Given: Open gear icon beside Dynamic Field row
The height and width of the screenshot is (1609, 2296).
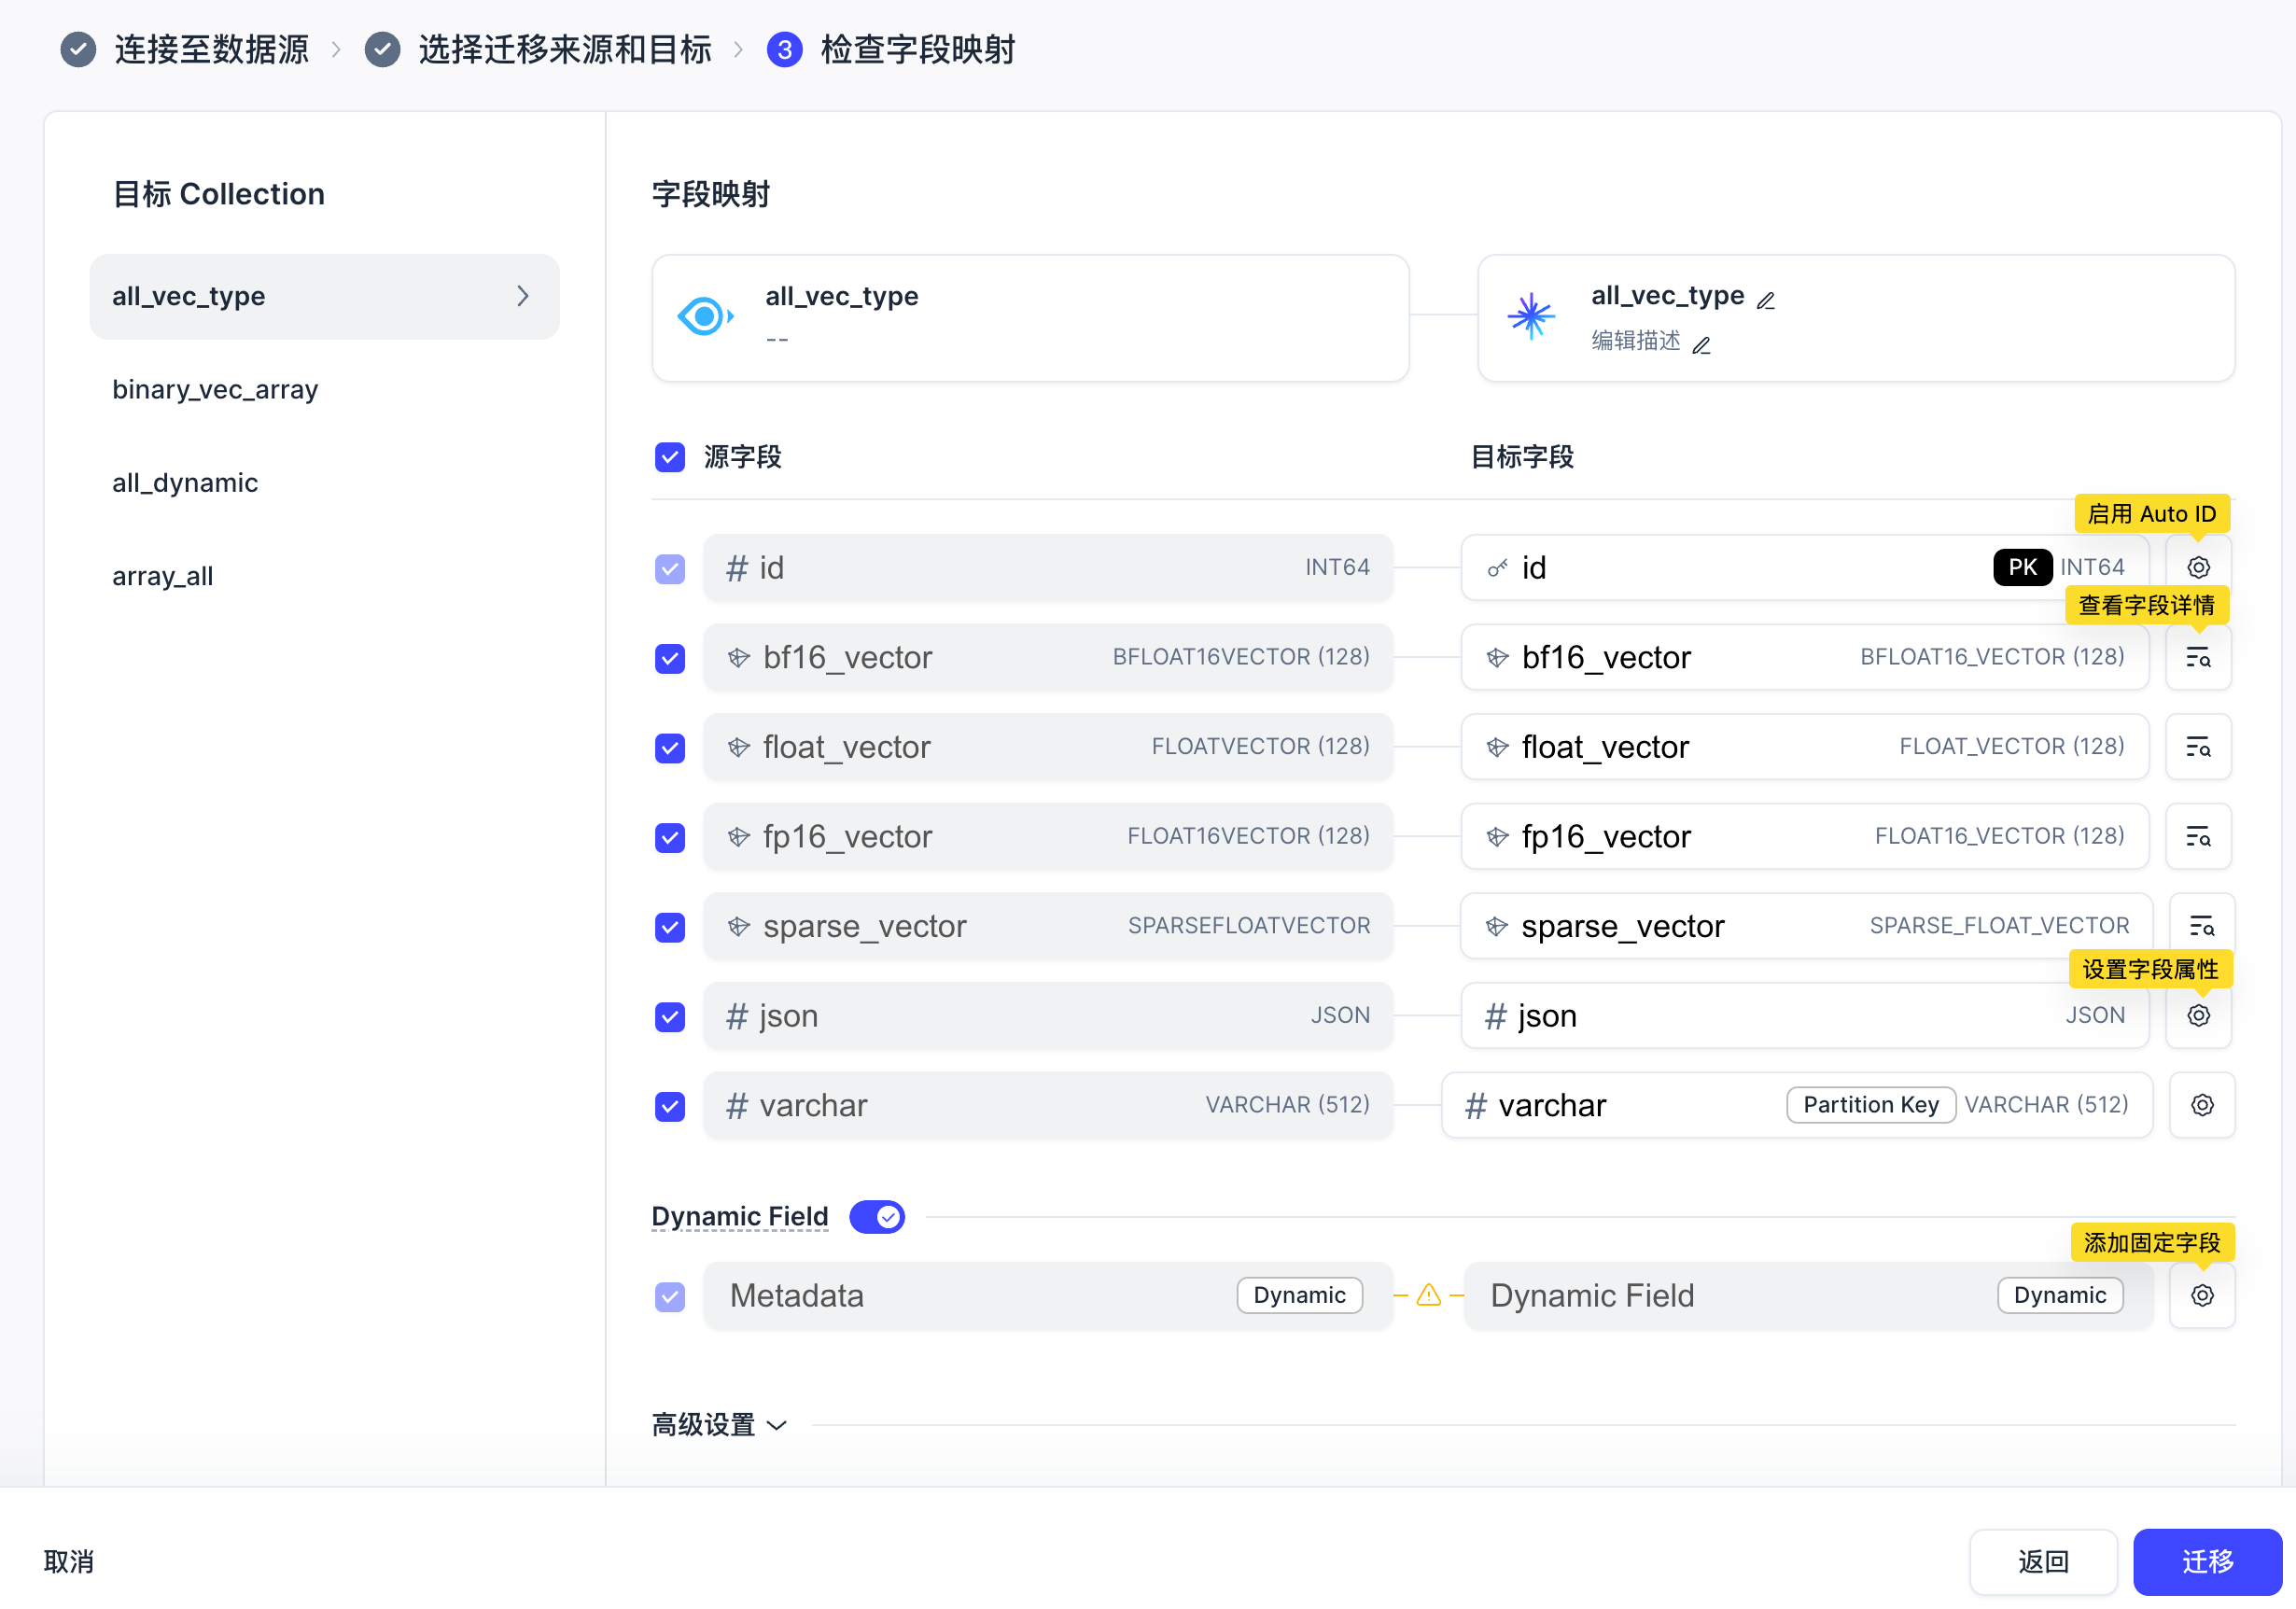Looking at the screenshot, I should point(2202,1295).
